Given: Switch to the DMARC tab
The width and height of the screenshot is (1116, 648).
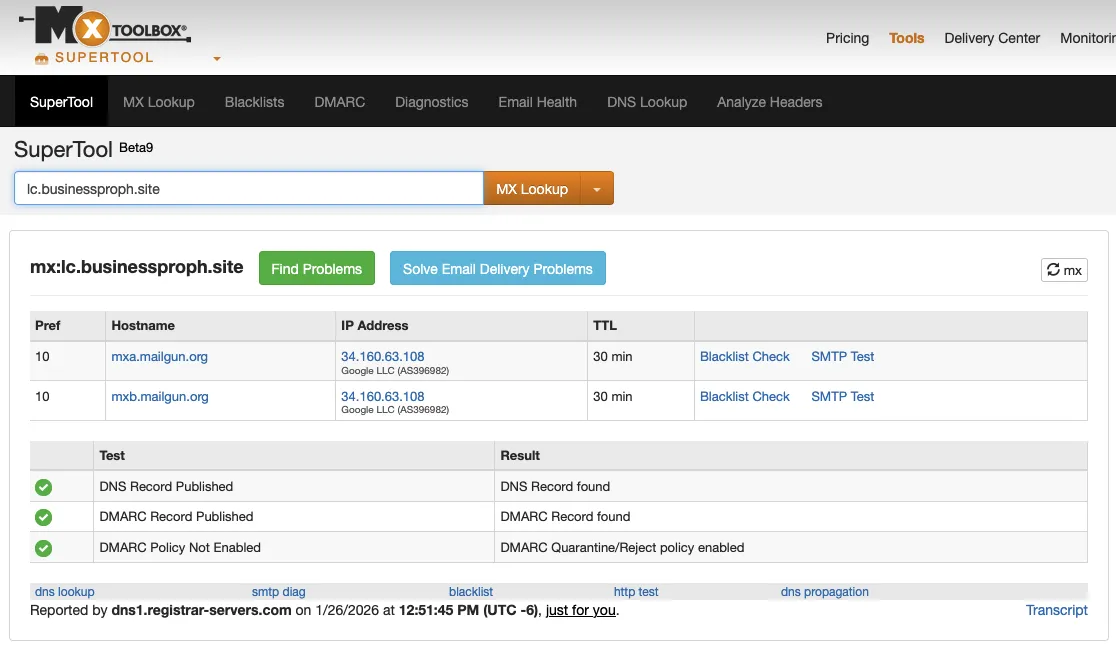Looking at the screenshot, I should click(x=339, y=102).
